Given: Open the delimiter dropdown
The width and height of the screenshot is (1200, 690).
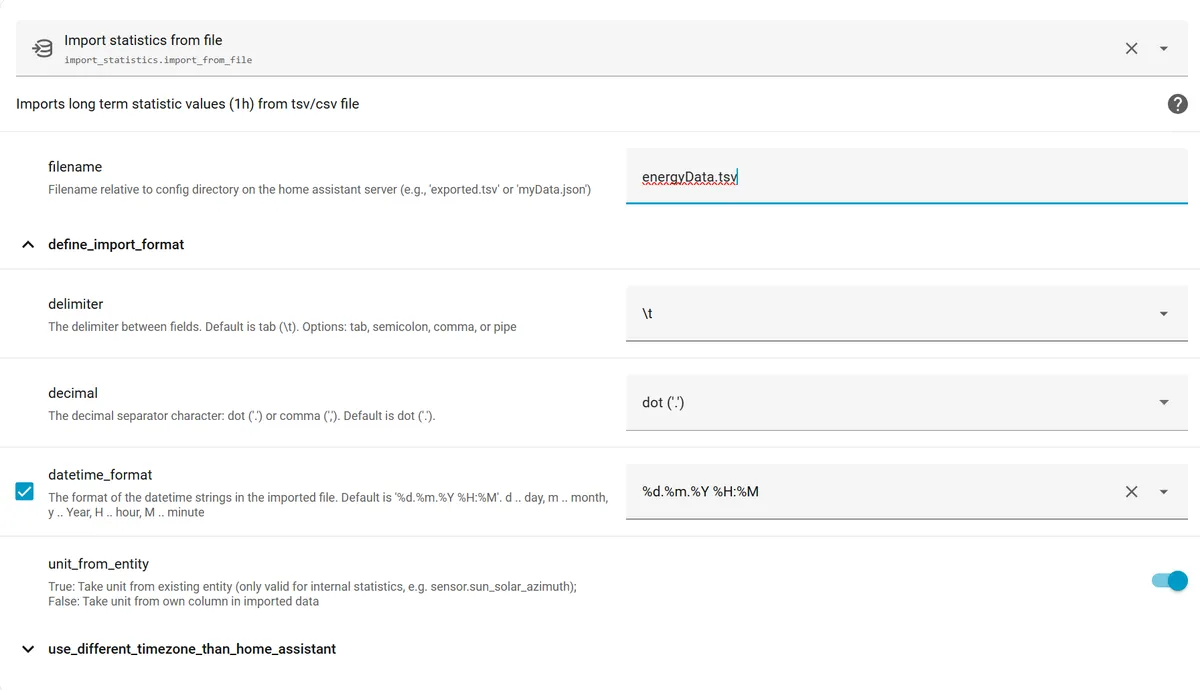Looking at the screenshot, I should pyautogui.click(x=906, y=313).
